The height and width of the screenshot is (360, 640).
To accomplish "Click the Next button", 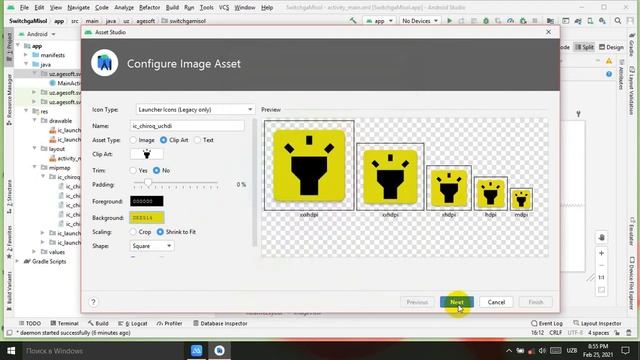I will (457, 302).
